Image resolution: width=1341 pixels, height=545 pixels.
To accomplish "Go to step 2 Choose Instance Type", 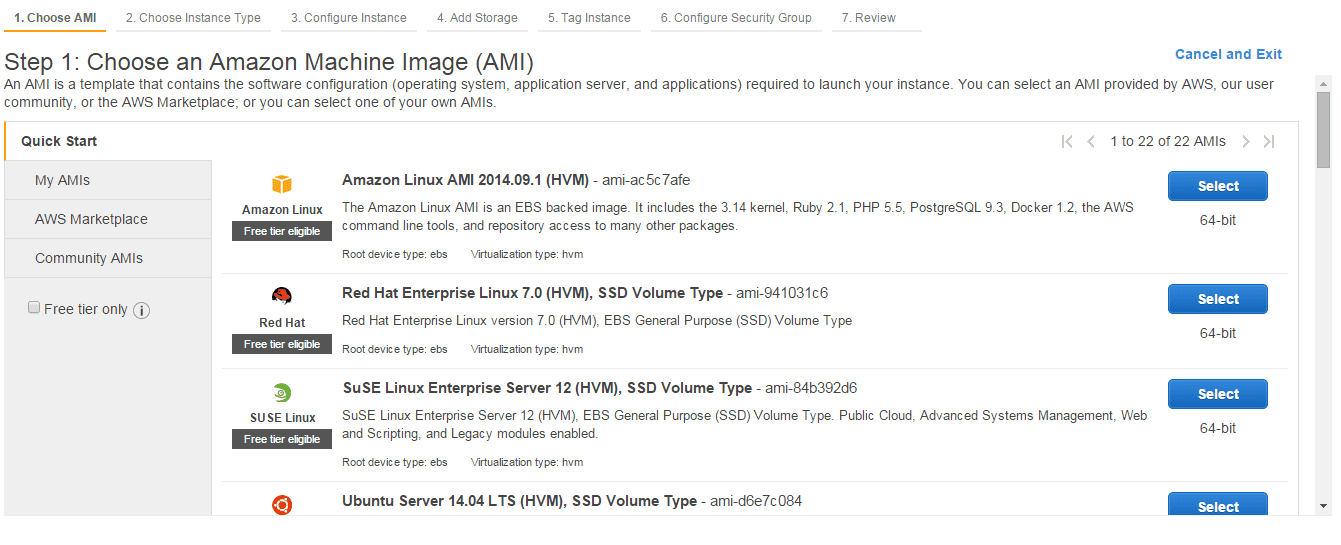I will (193, 18).
